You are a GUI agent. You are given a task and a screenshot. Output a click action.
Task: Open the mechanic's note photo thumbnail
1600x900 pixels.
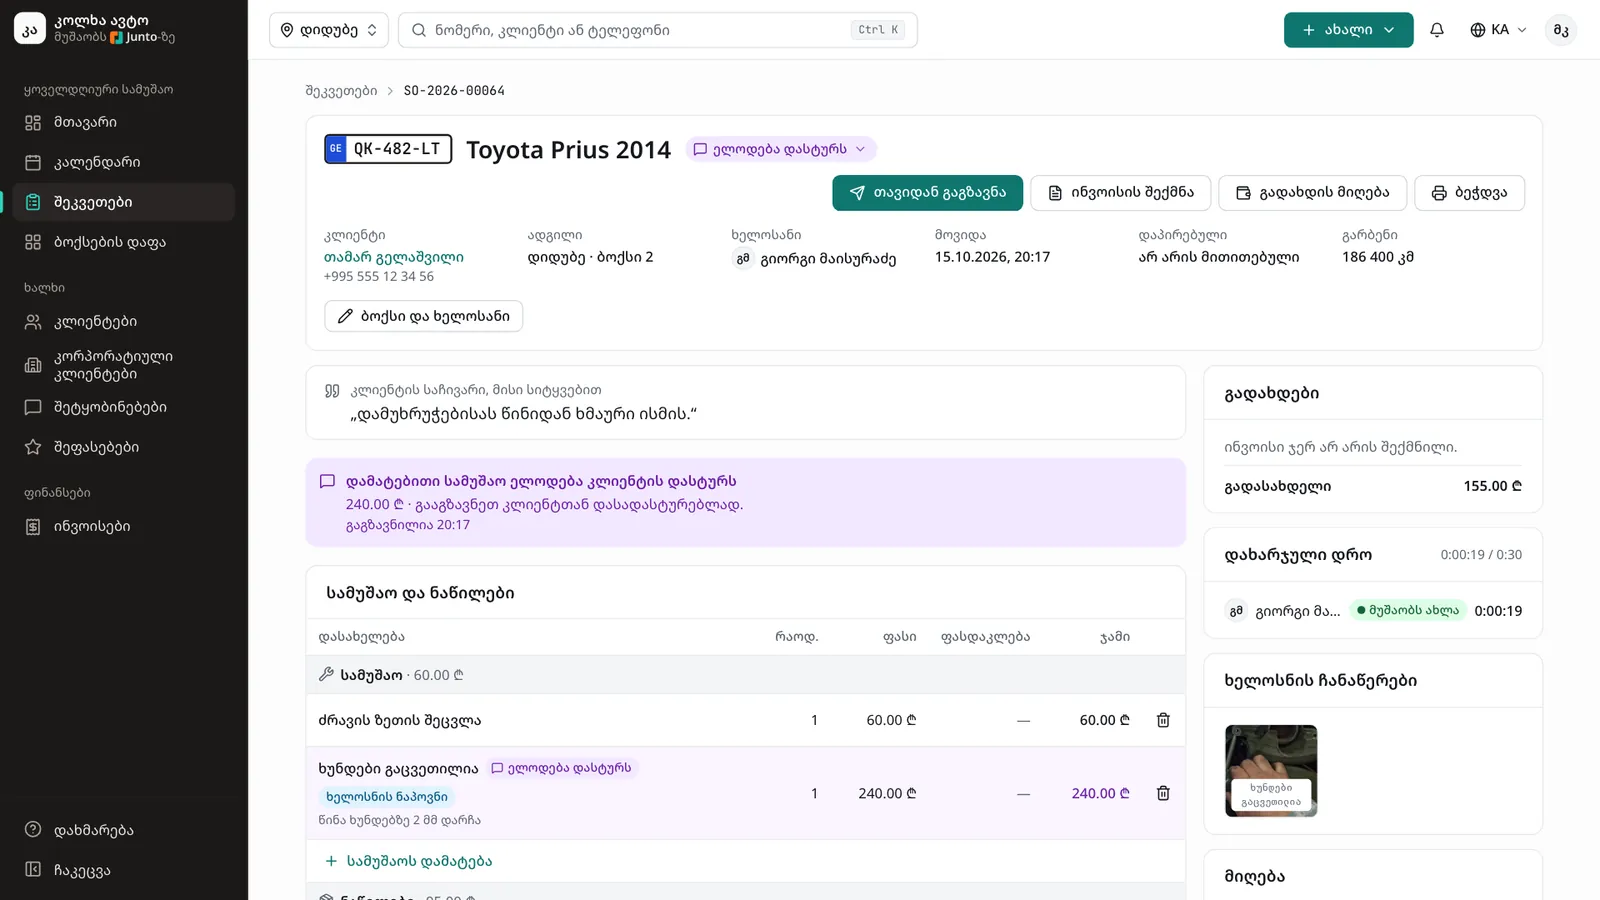[1271, 771]
